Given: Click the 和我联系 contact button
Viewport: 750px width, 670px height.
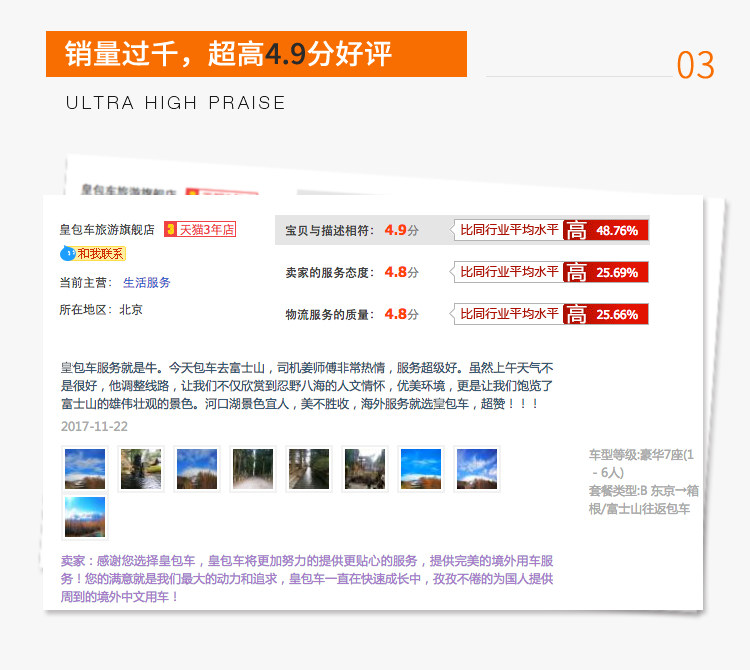Looking at the screenshot, I should (x=93, y=253).
